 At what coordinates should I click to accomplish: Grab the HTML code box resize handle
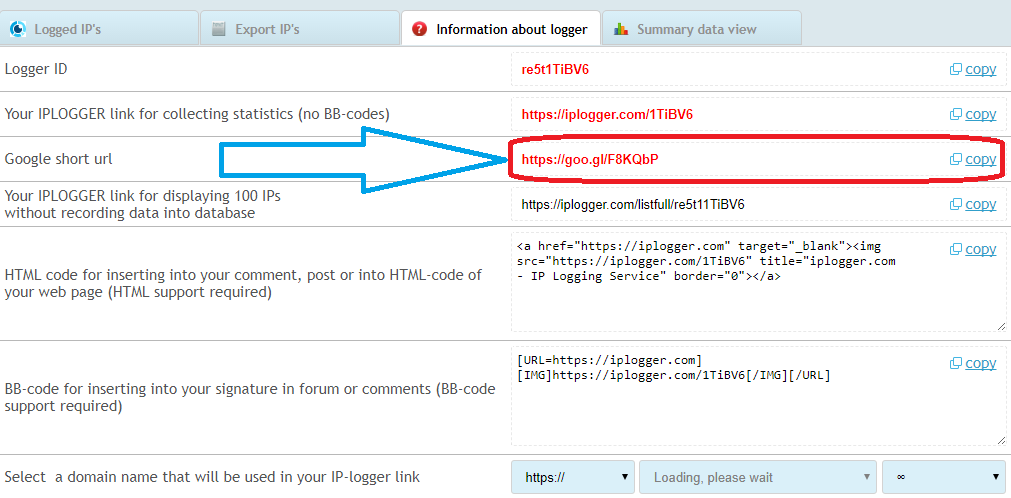(1001, 326)
